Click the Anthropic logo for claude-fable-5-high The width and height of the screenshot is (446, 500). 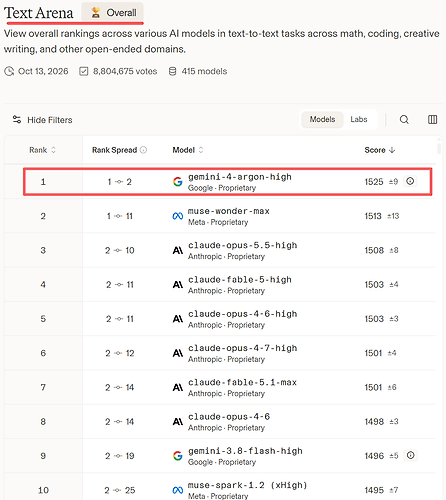tap(178, 285)
